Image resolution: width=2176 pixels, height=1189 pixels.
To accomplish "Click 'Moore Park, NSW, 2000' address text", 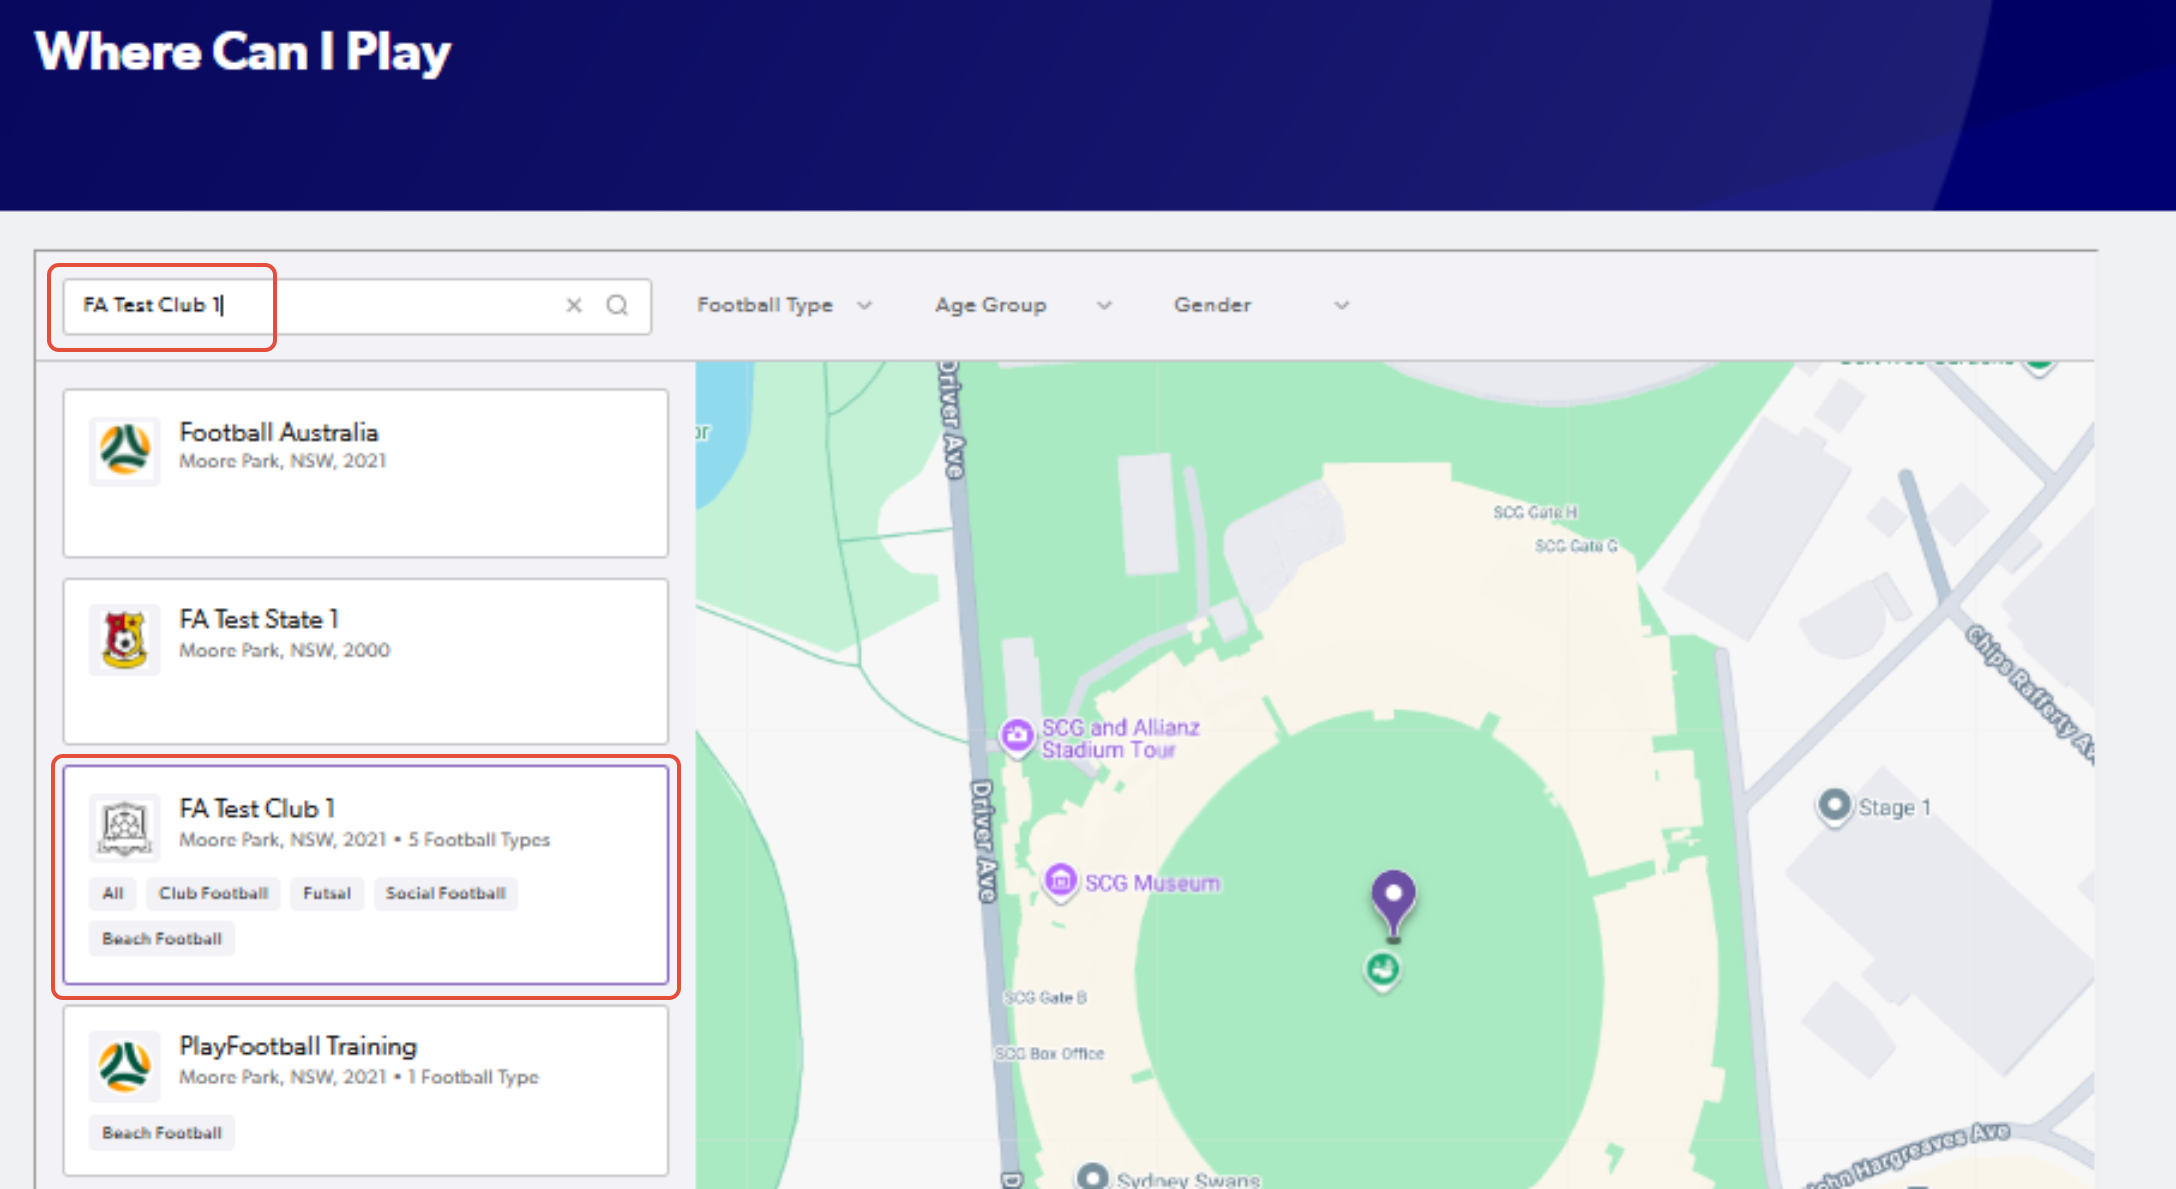I will point(285,650).
